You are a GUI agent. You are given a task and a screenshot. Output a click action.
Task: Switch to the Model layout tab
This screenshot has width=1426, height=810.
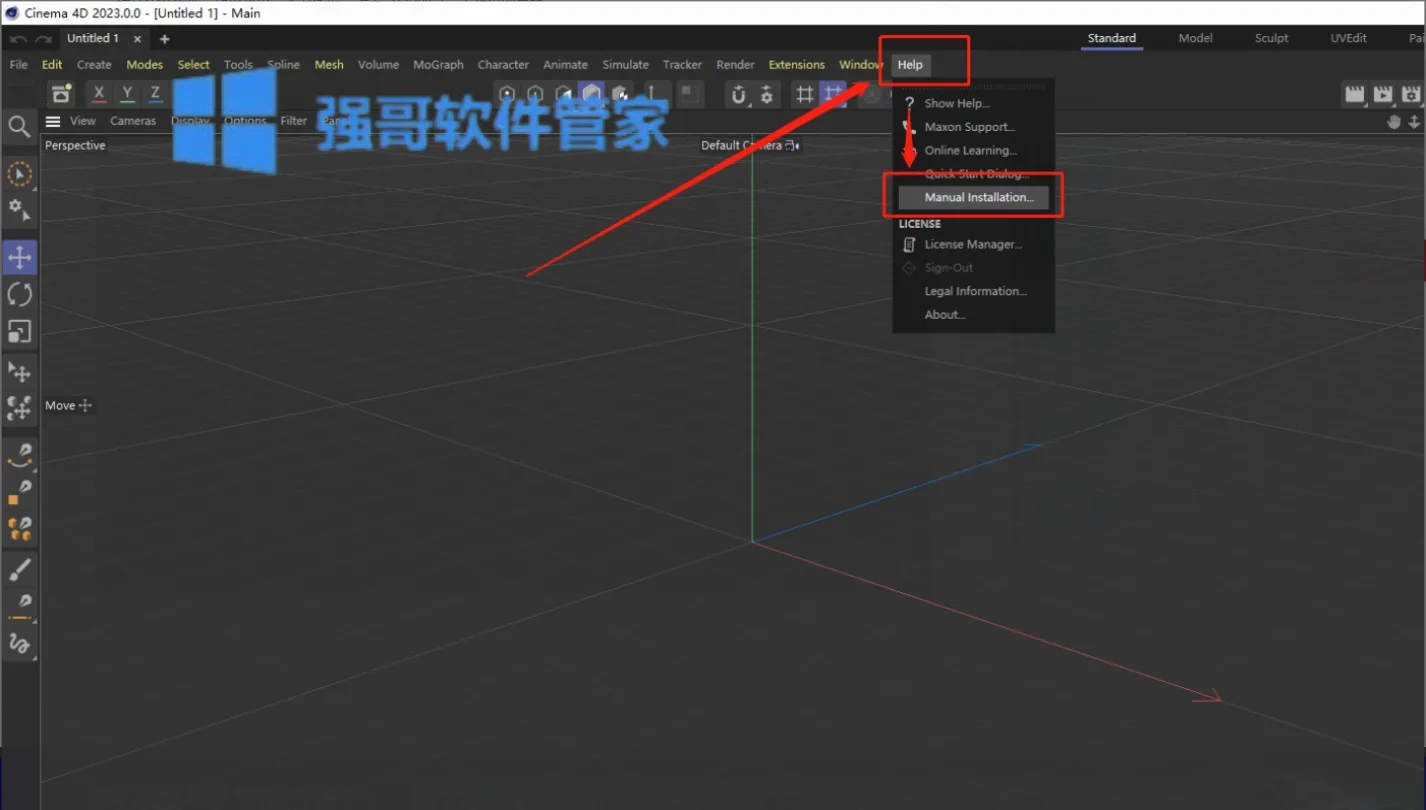pyautogui.click(x=1195, y=39)
